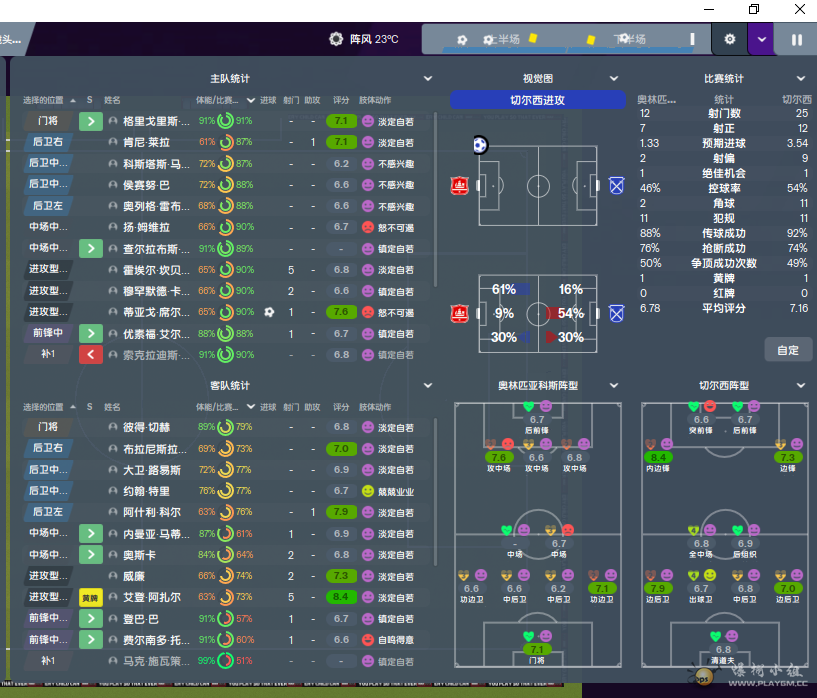Click the 自定 button under match stats
Image resolution: width=817 pixels, height=698 pixels.
pyautogui.click(x=787, y=350)
